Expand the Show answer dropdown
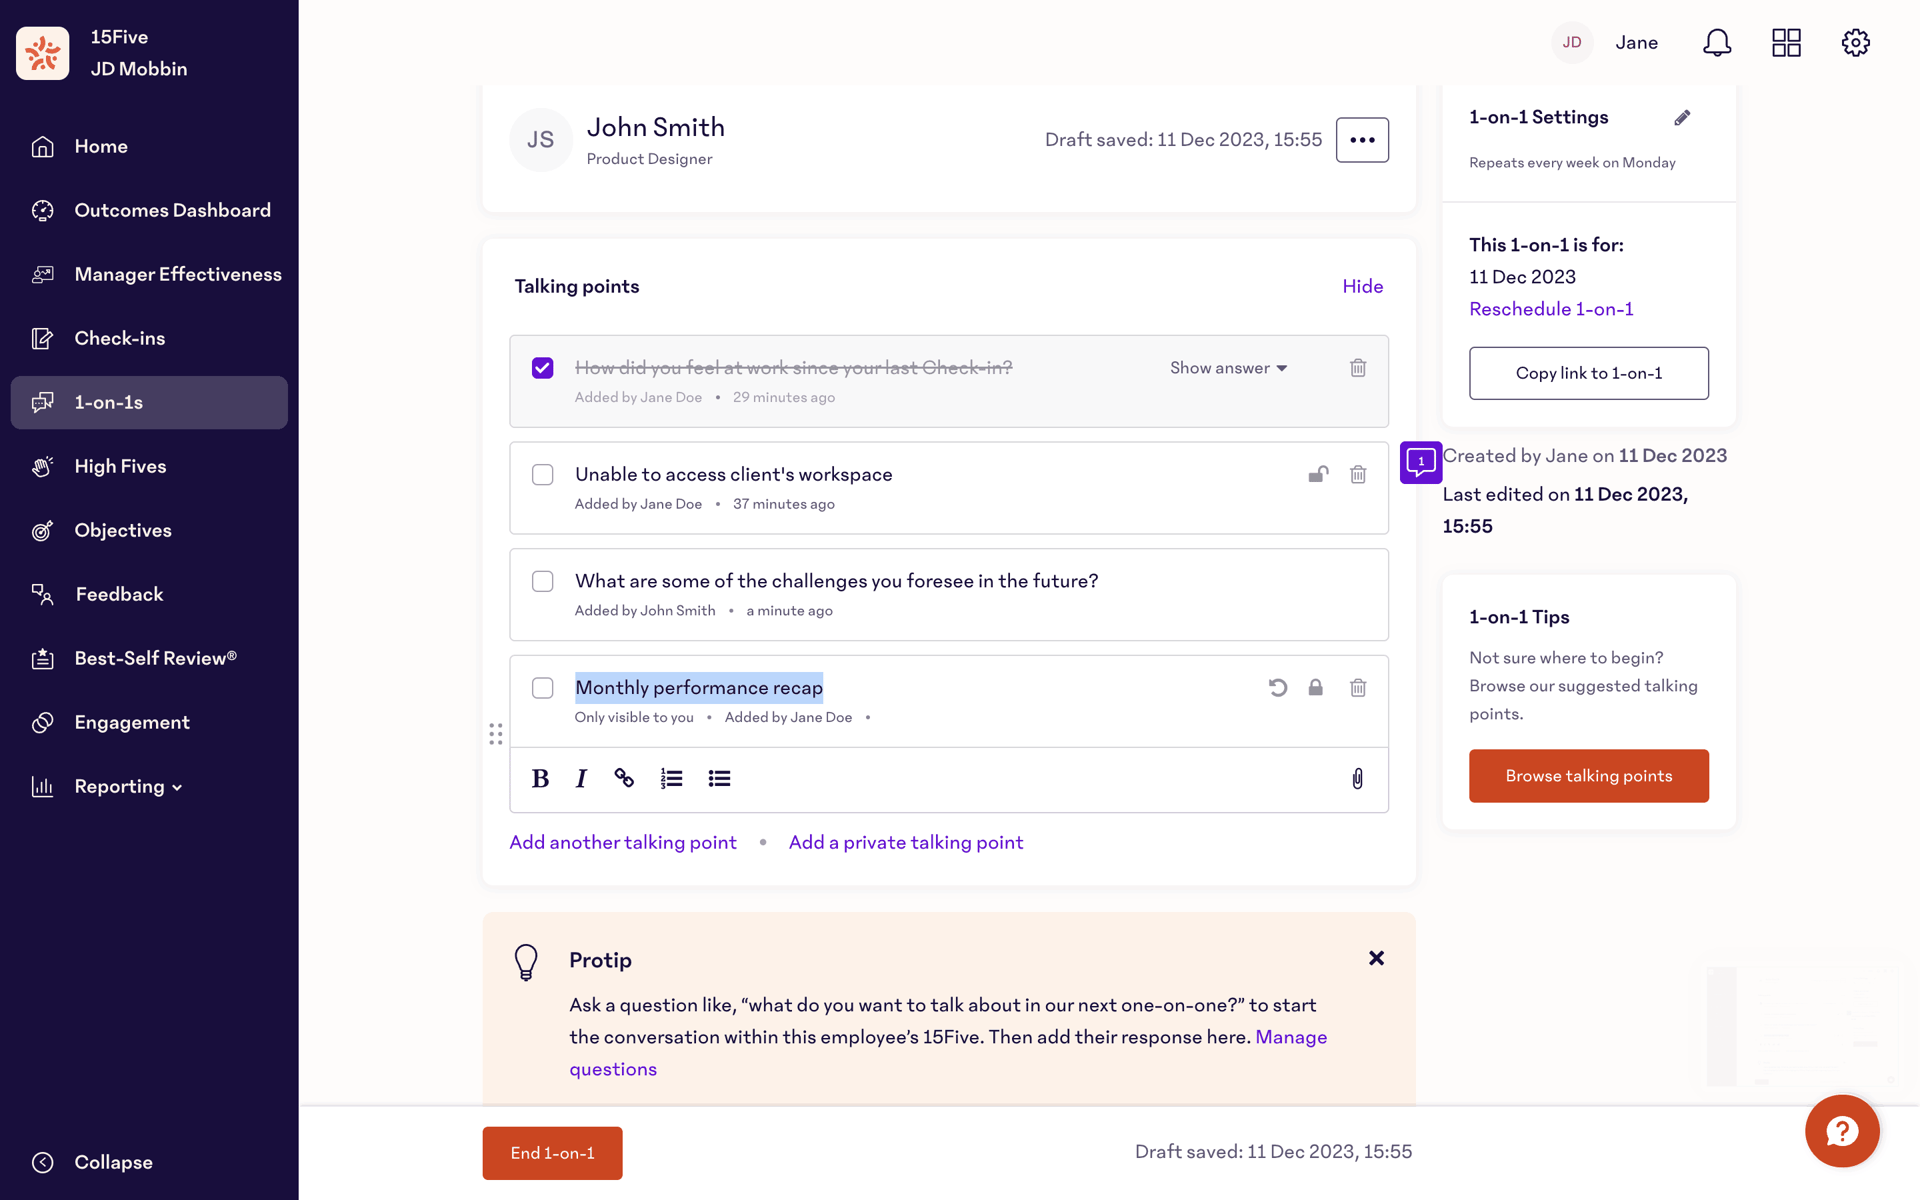This screenshot has width=1920, height=1200. point(1229,368)
